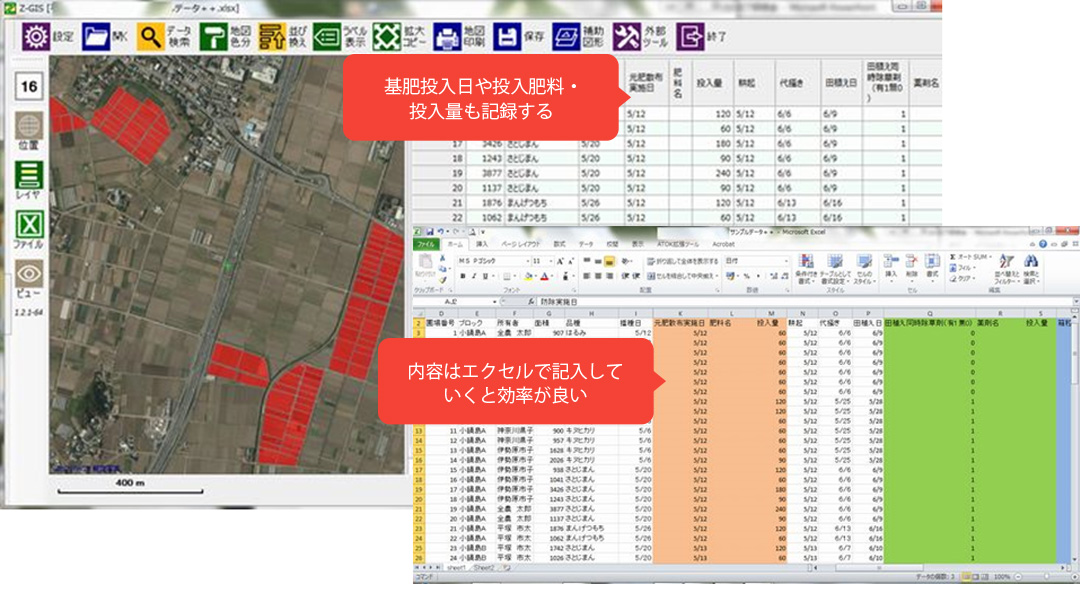Open external tools (外部ツール) wrench icon

(626, 37)
